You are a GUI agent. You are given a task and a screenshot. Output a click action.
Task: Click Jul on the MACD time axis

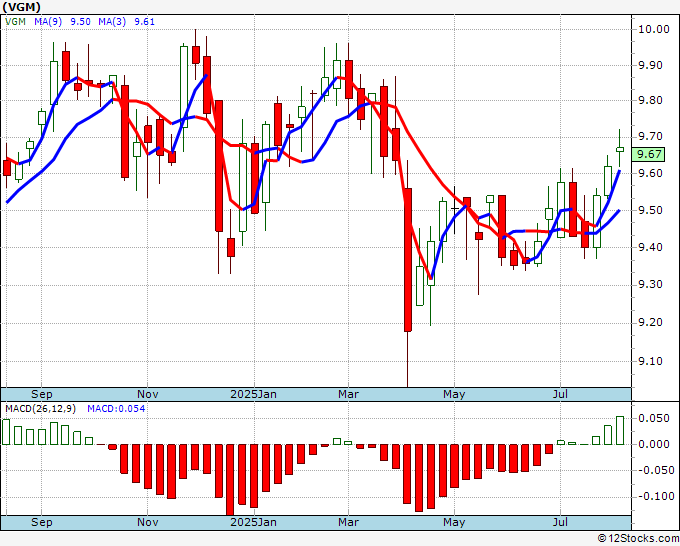(560, 522)
